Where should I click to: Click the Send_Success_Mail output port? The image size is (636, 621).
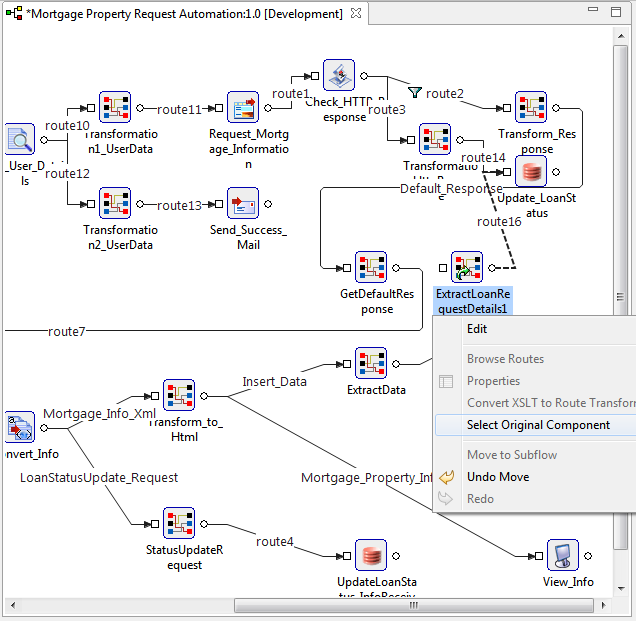[268, 204]
